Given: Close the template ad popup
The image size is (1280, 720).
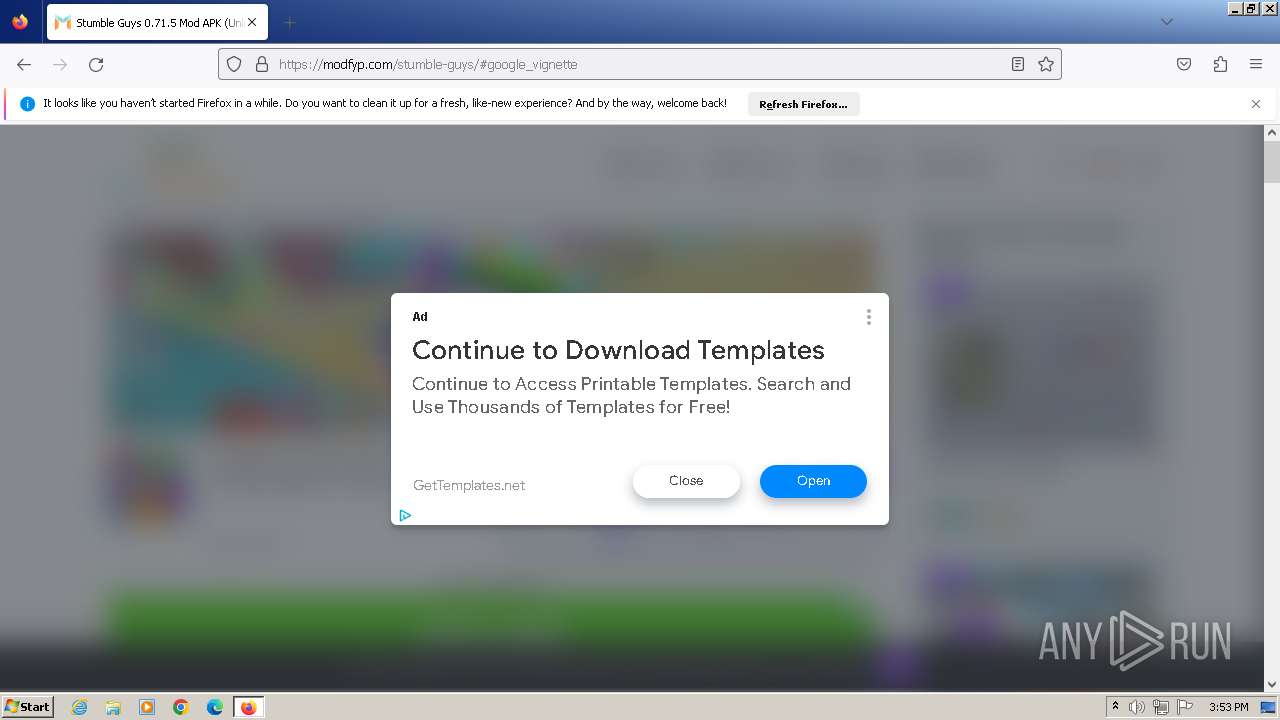Looking at the screenshot, I should click(x=686, y=481).
